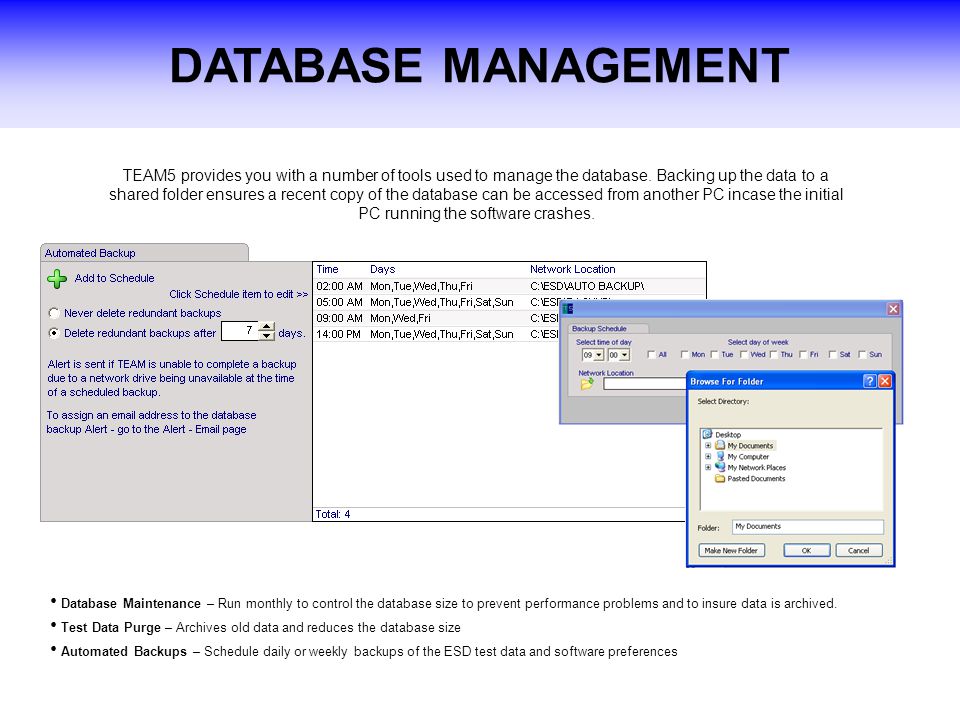This screenshot has height=720, width=960.
Task: Click OK in Browse For Folder
Action: (806, 550)
